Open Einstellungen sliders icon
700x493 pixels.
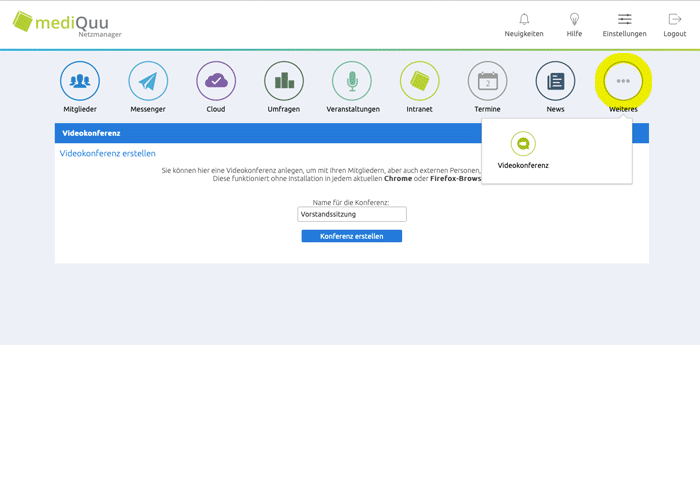pyautogui.click(x=625, y=19)
